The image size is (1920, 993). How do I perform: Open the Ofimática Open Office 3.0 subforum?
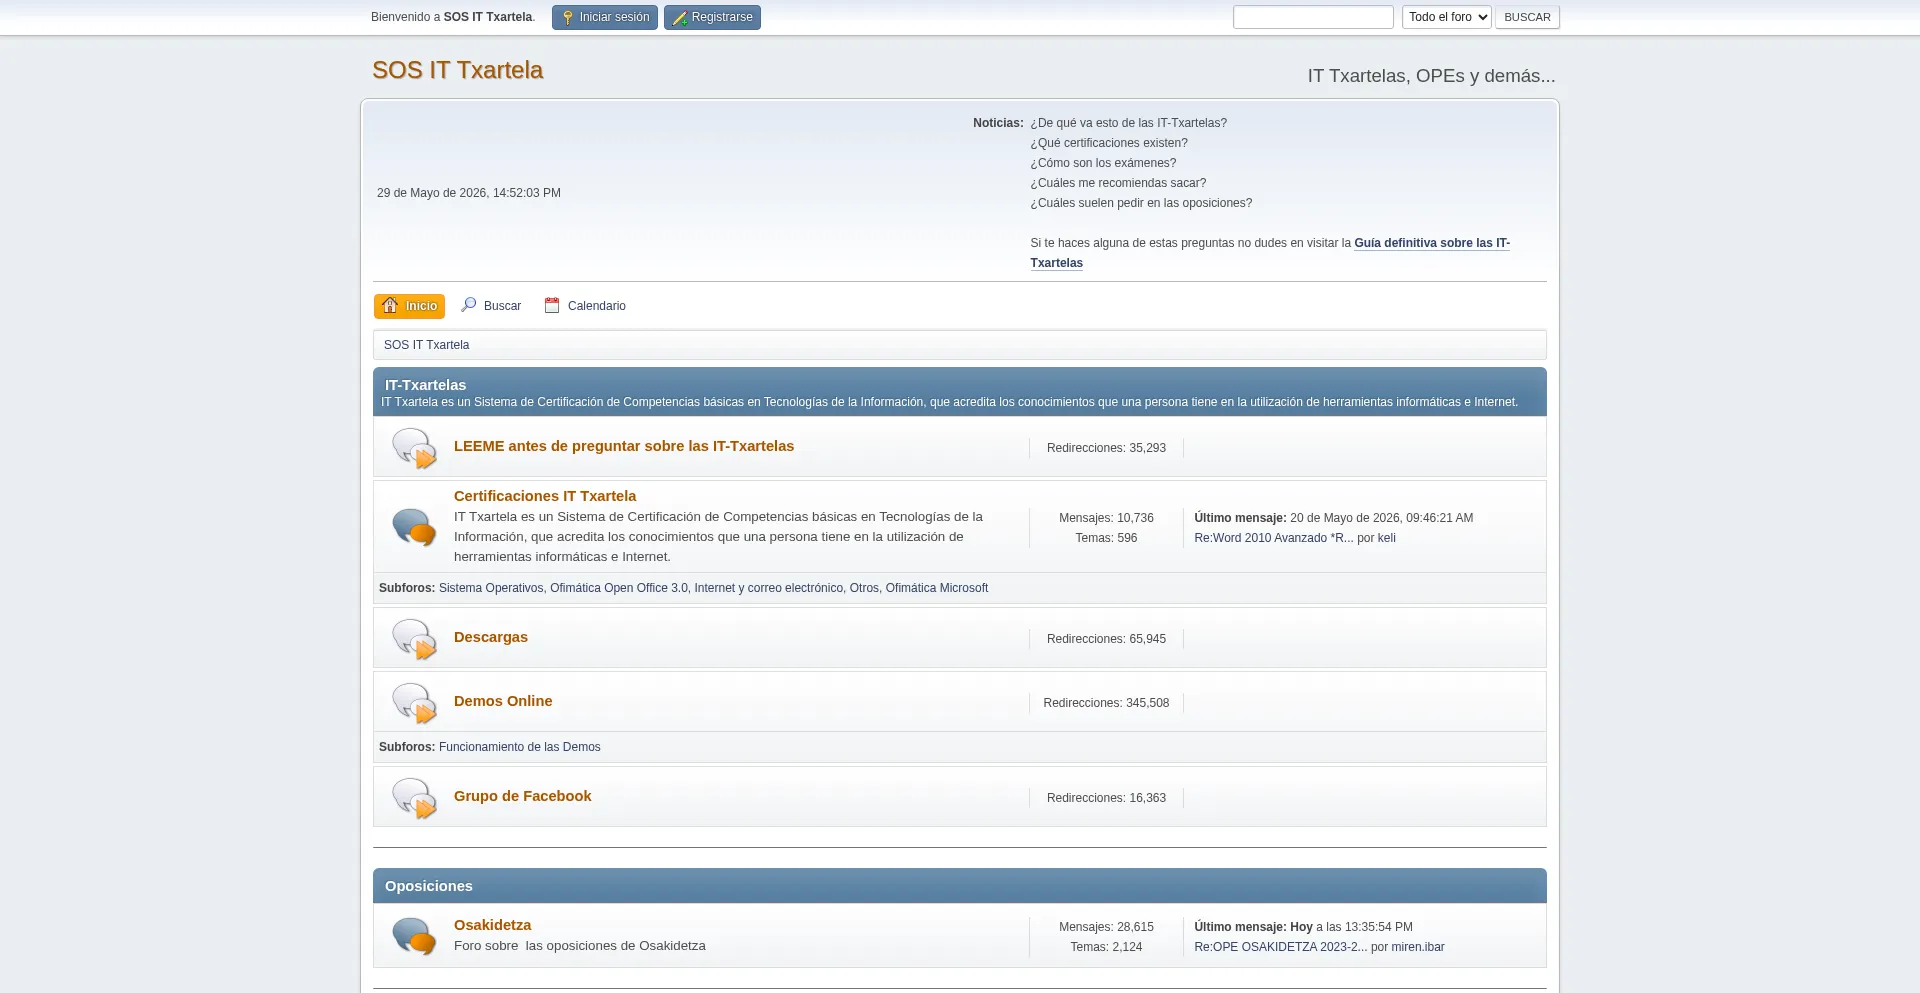(619, 588)
